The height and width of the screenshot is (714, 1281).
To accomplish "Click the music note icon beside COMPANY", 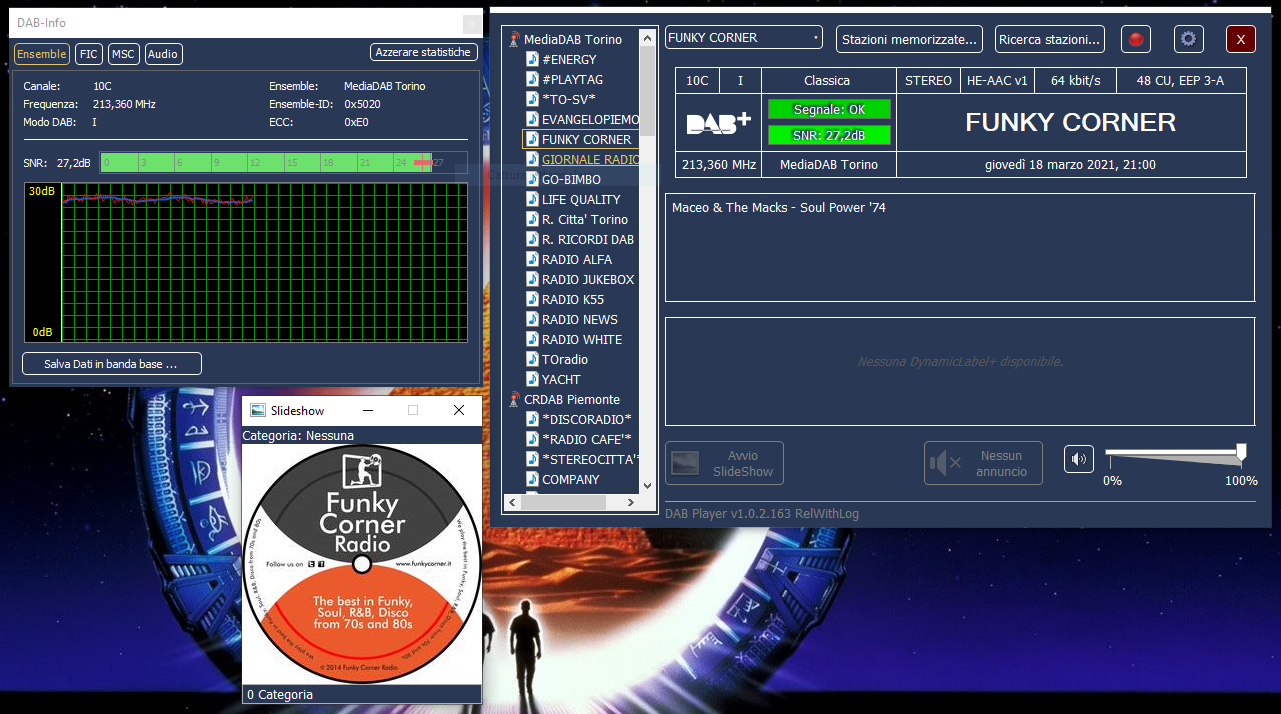I will coord(532,479).
